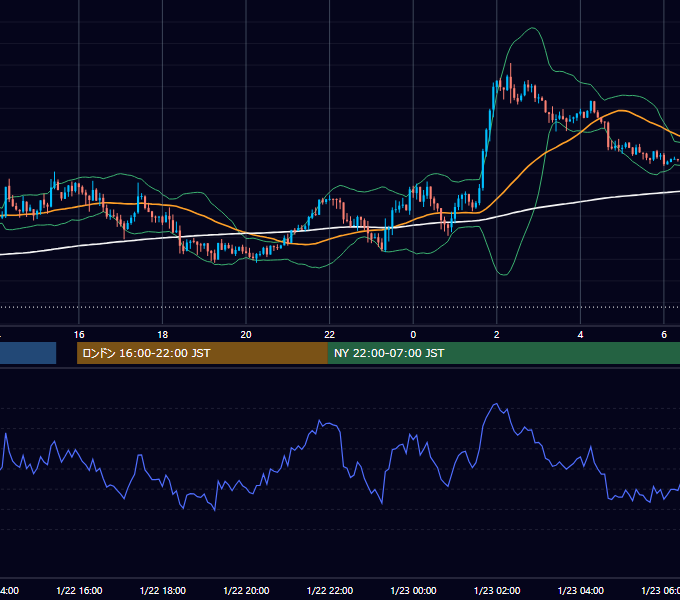Image resolution: width=680 pixels, height=600 pixels.
Task: Click the "6" hour label on price chart axis
Action: tap(664, 335)
